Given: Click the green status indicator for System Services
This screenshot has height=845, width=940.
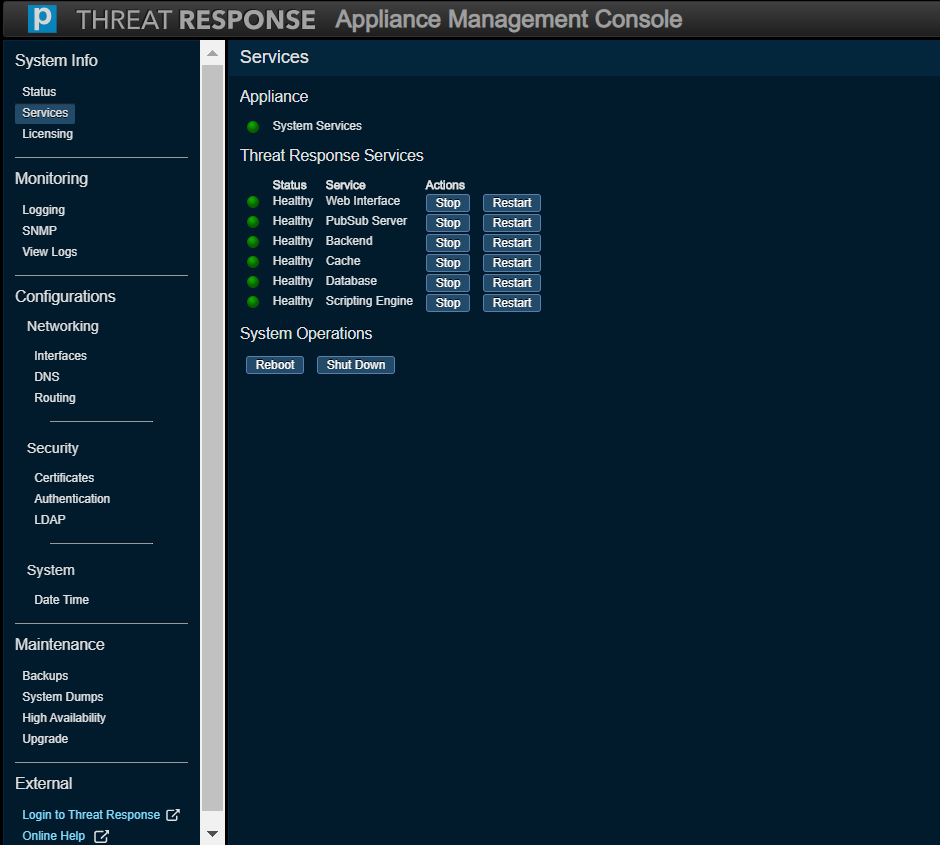Looking at the screenshot, I should 253,126.
